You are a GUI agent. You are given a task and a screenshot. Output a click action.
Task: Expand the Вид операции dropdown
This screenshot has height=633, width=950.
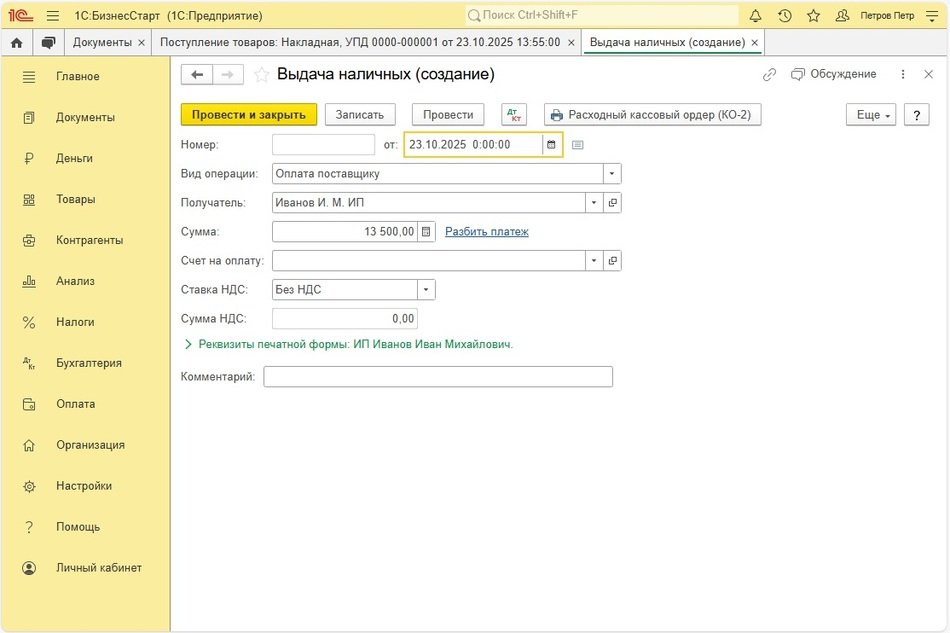(x=611, y=174)
